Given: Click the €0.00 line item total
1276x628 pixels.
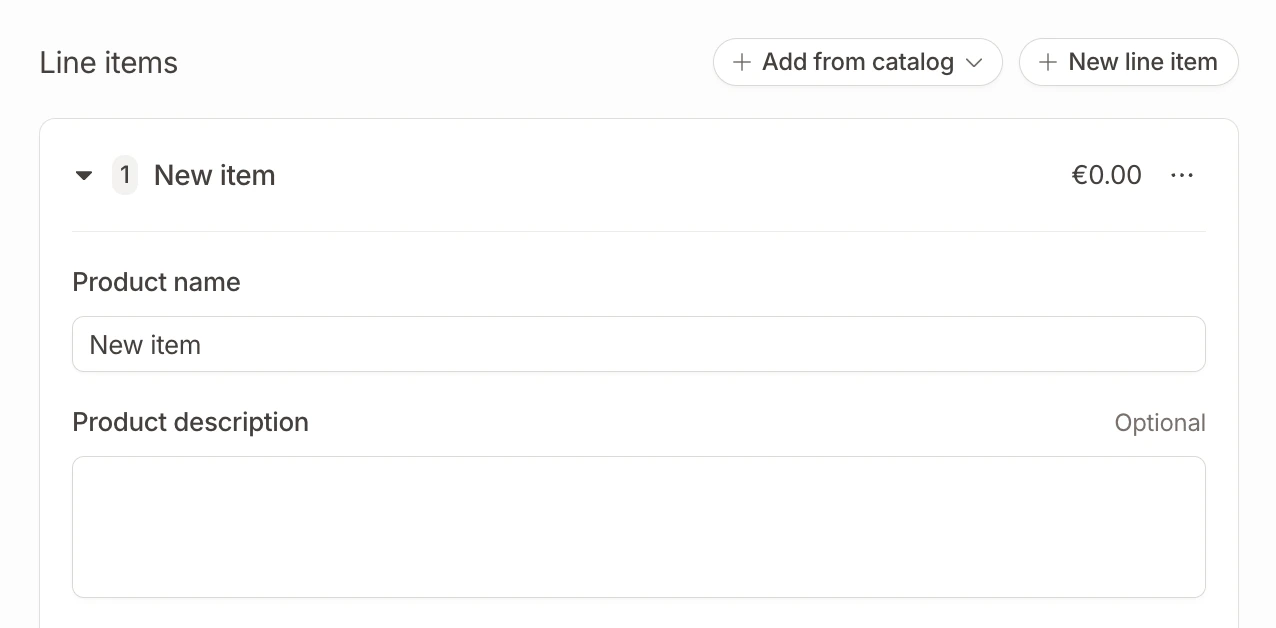Looking at the screenshot, I should tap(1106, 175).
